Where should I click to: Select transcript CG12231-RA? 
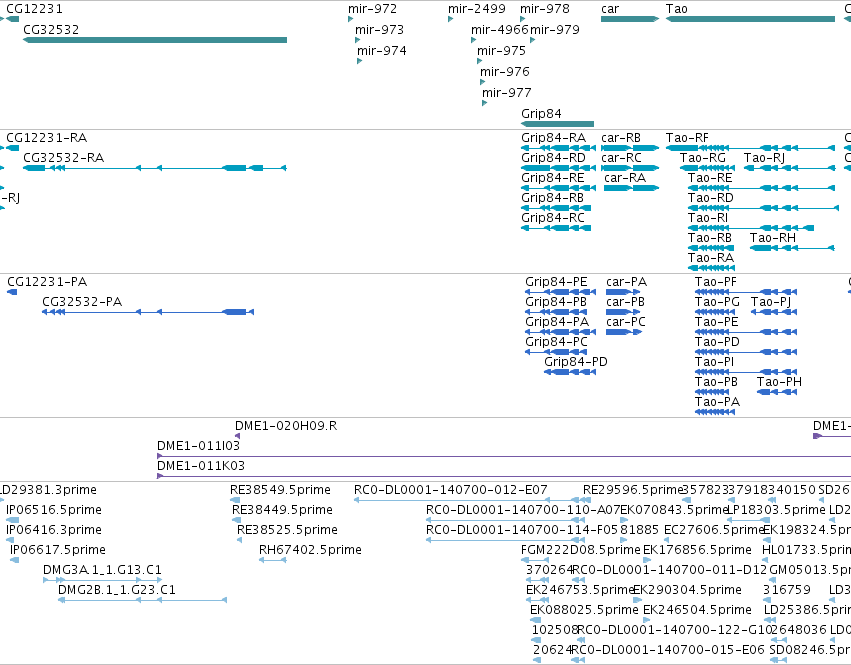tap(12, 148)
